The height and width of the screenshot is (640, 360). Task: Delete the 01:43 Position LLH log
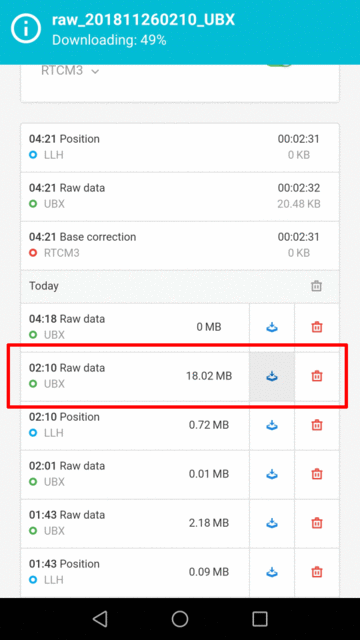317,572
